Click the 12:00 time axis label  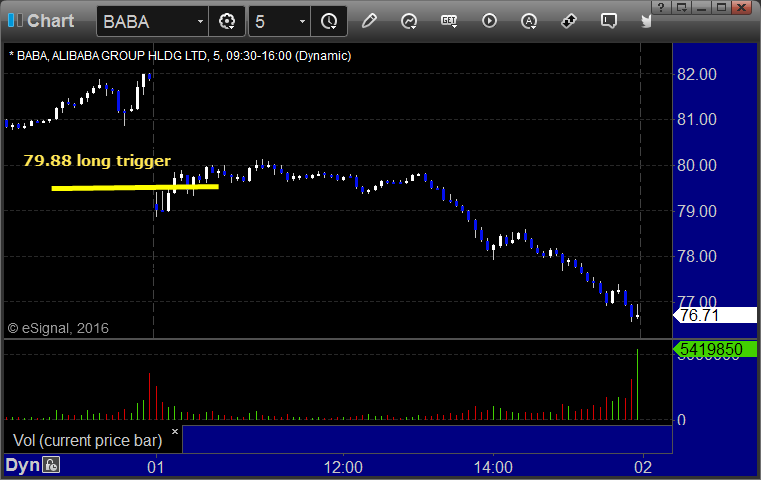[343, 467]
